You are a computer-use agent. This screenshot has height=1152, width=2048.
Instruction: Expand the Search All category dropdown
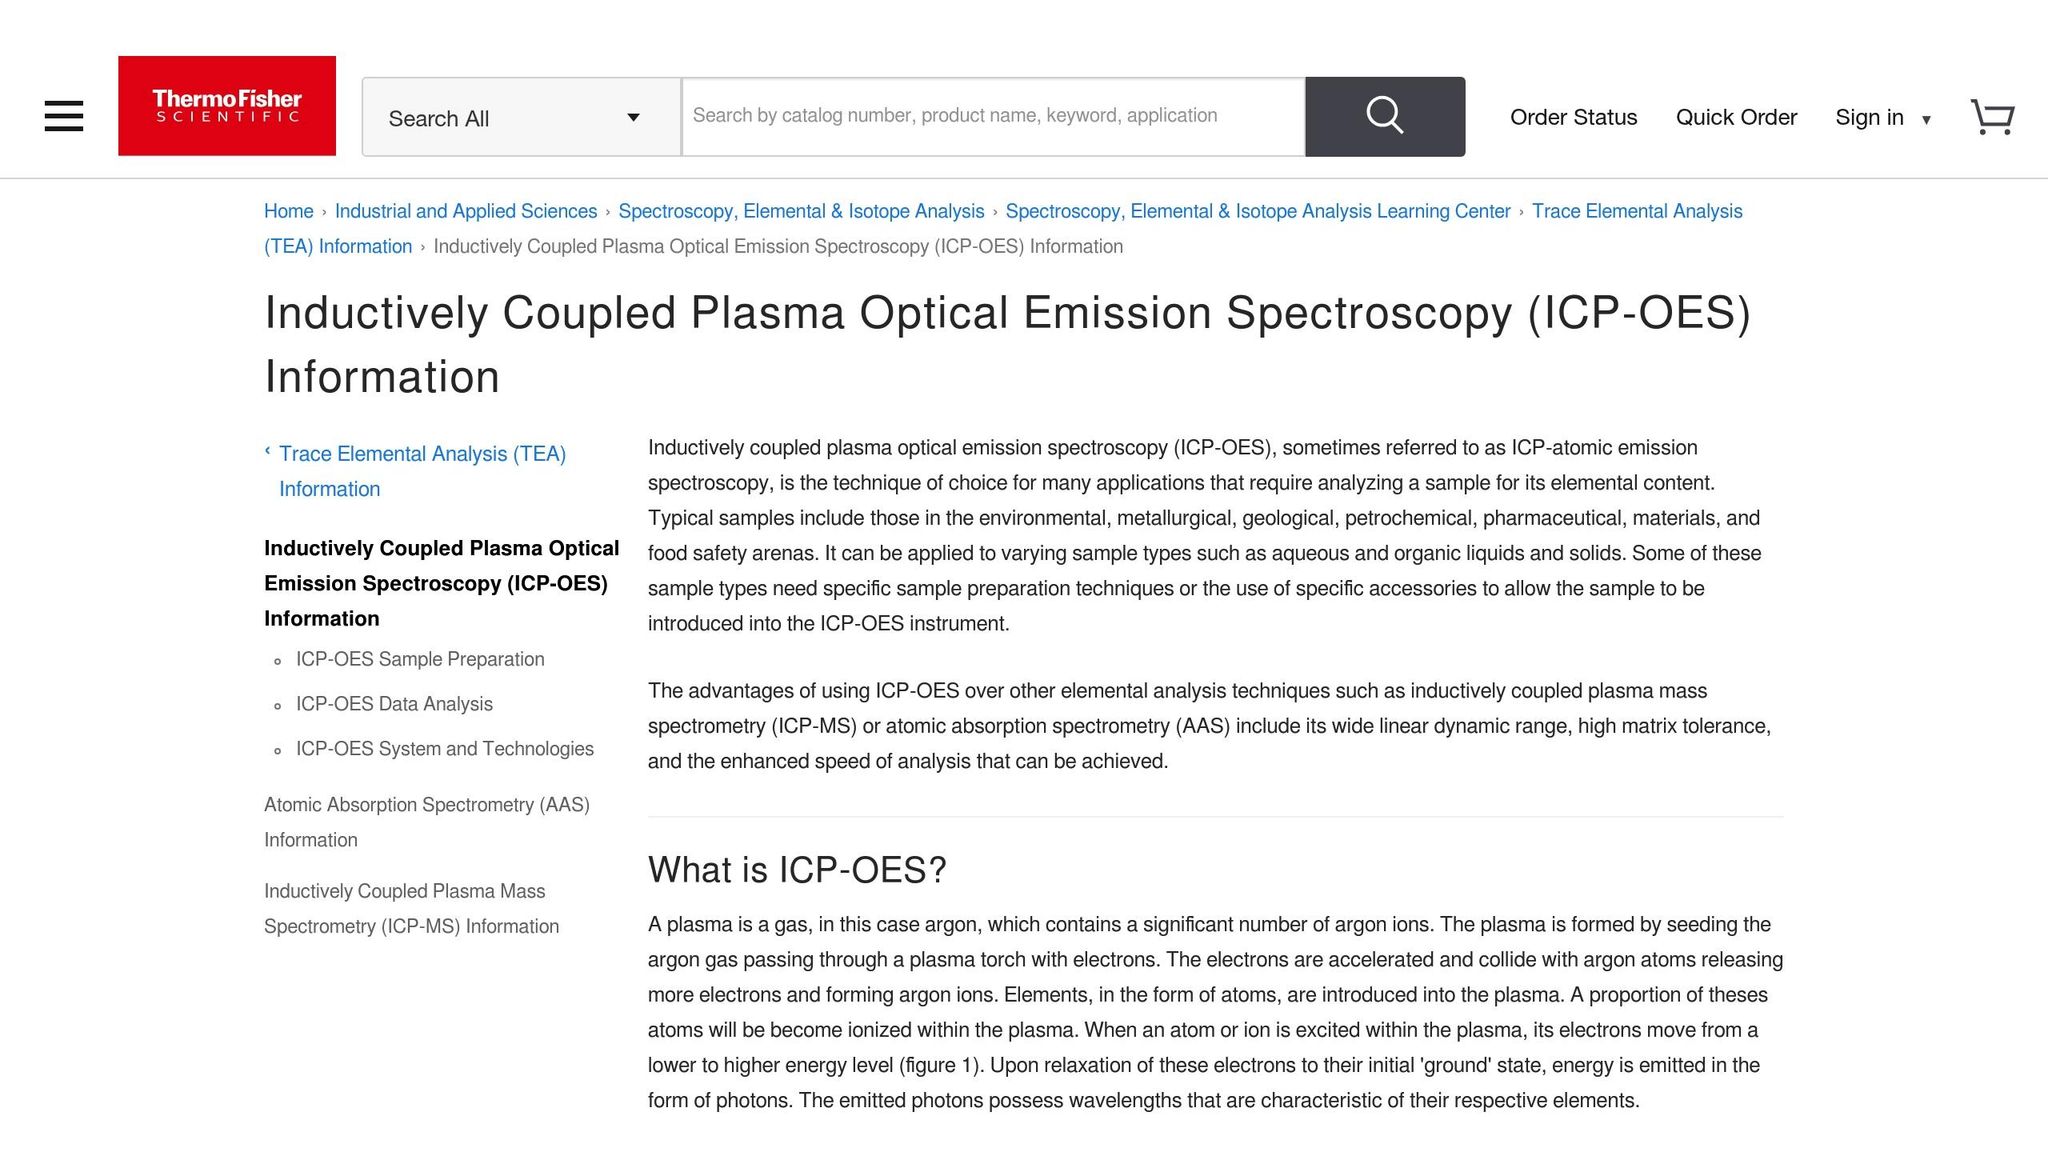coord(520,118)
